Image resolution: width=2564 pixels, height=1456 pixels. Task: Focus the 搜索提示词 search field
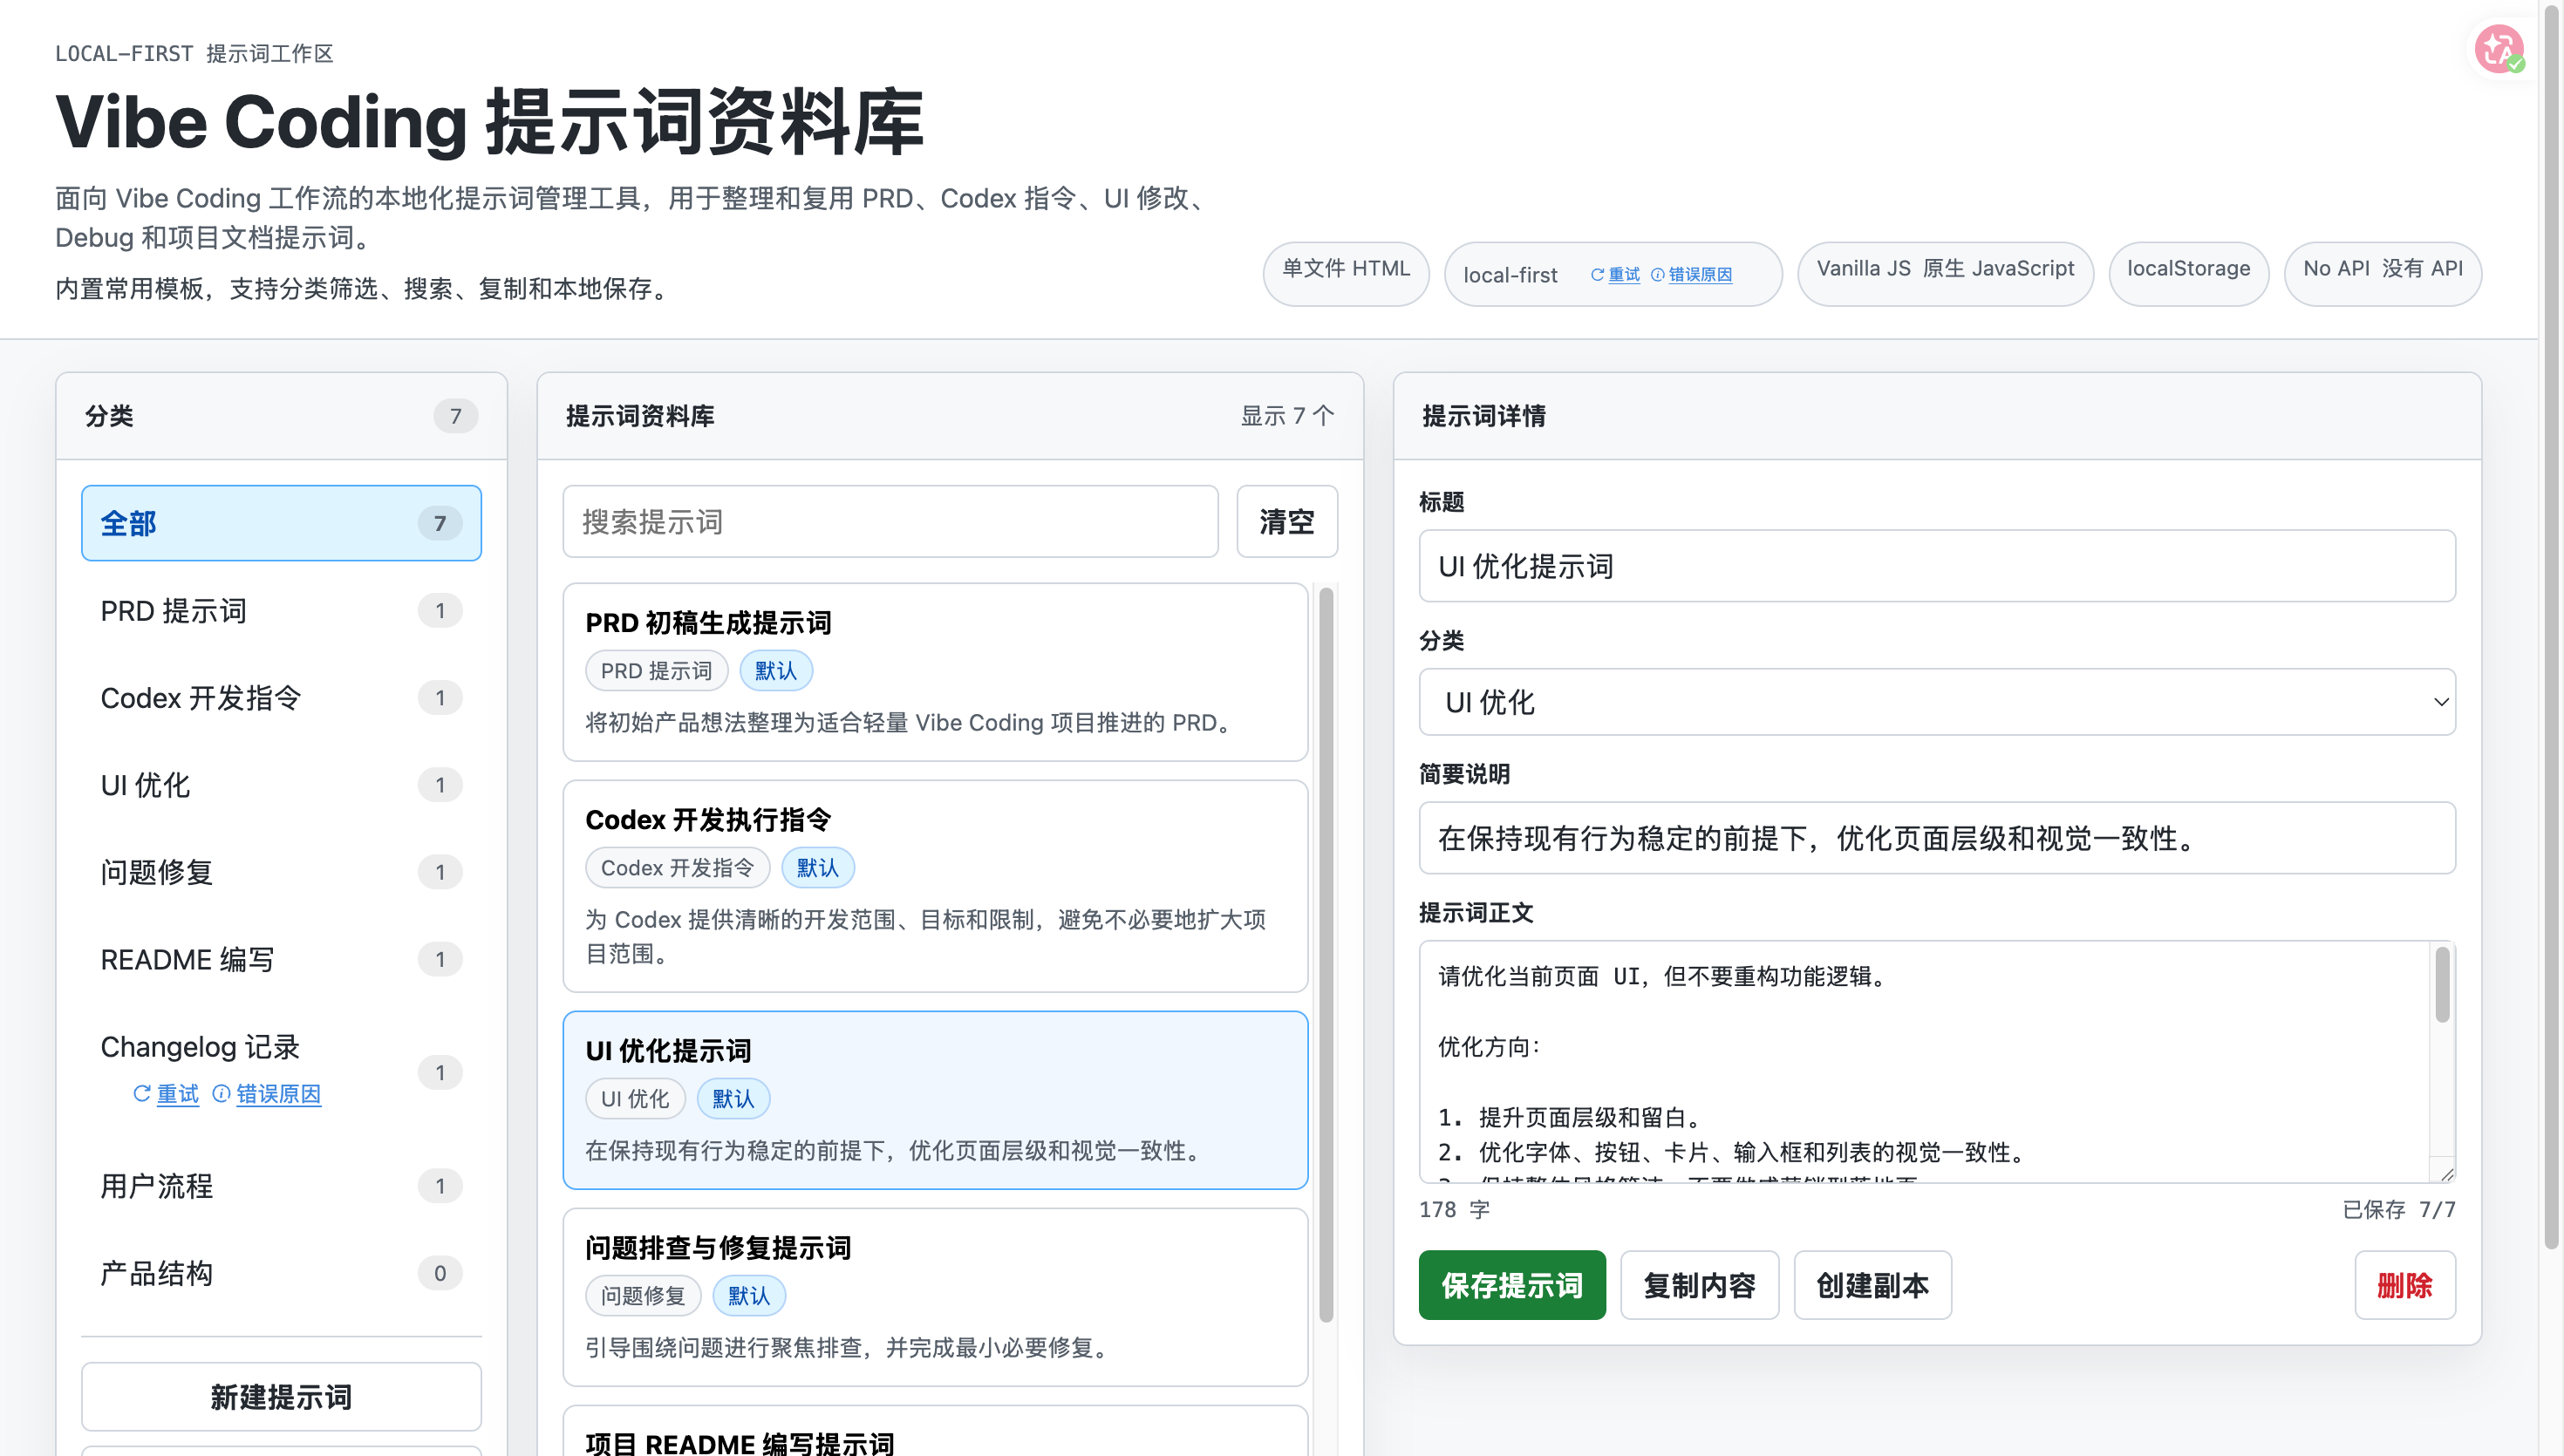coord(890,522)
